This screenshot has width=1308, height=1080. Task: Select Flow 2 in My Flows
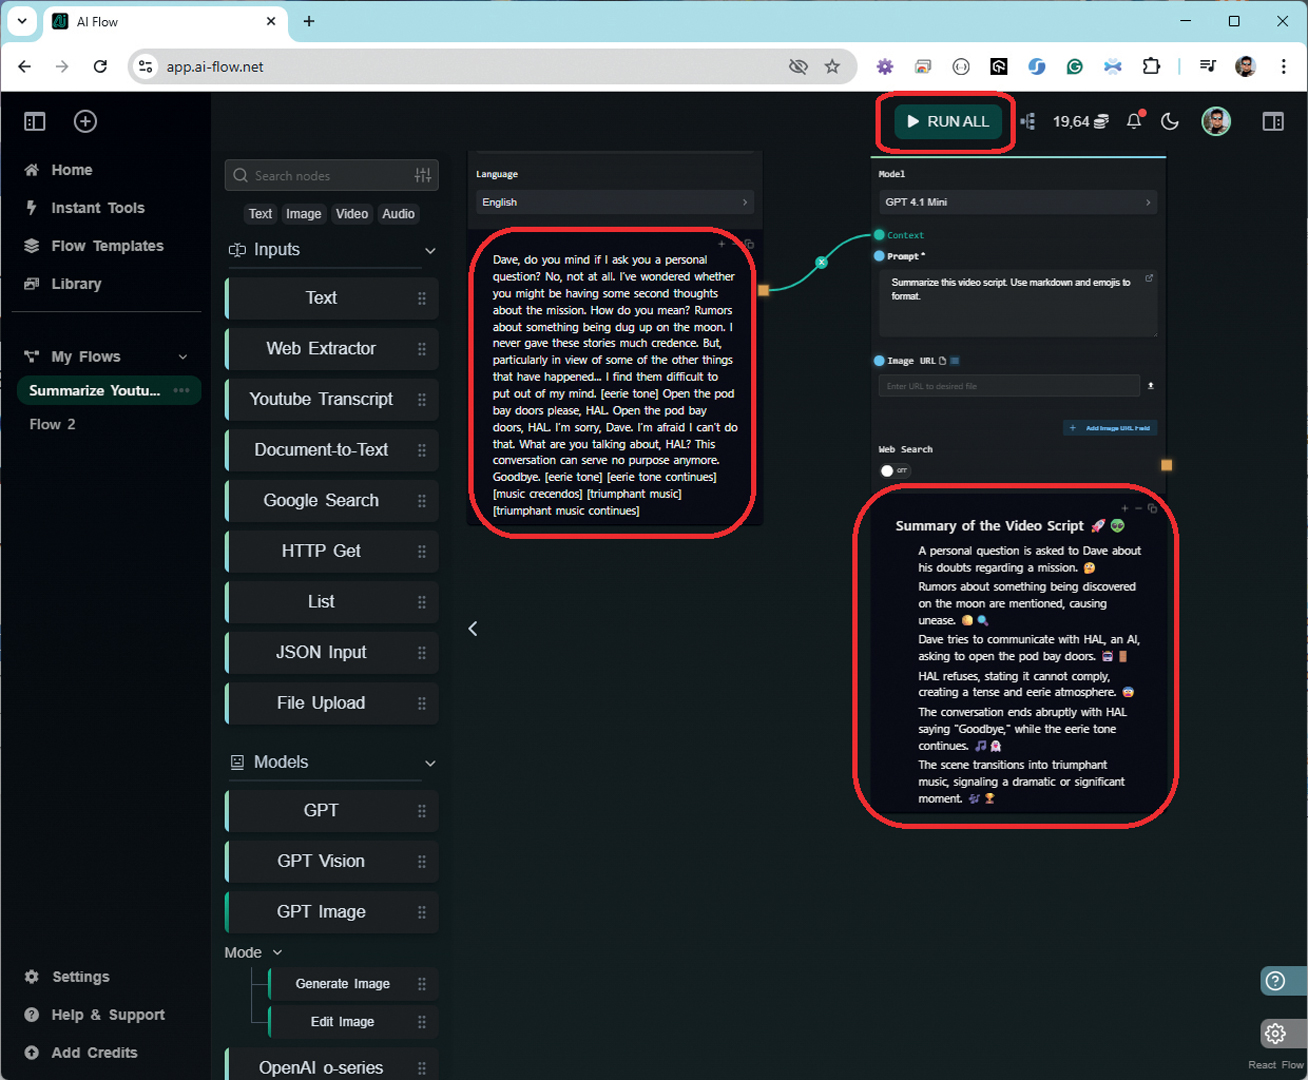(x=52, y=424)
